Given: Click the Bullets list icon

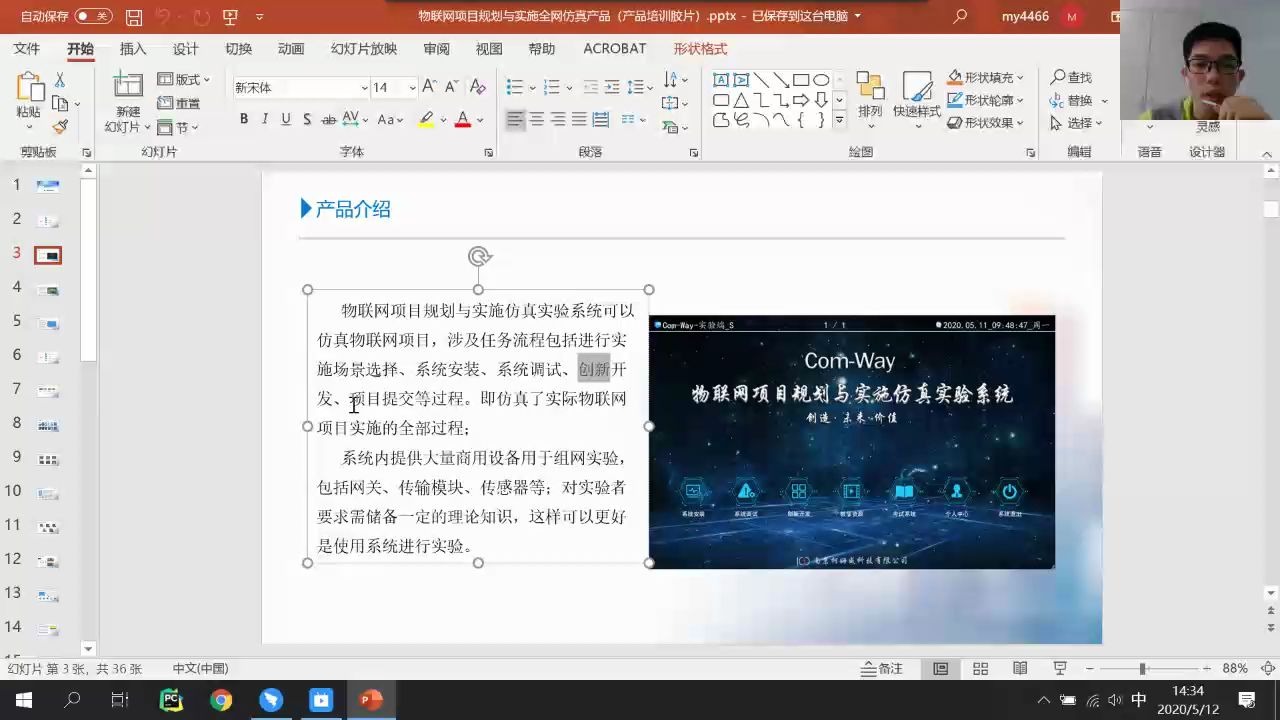Looking at the screenshot, I should (x=515, y=87).
